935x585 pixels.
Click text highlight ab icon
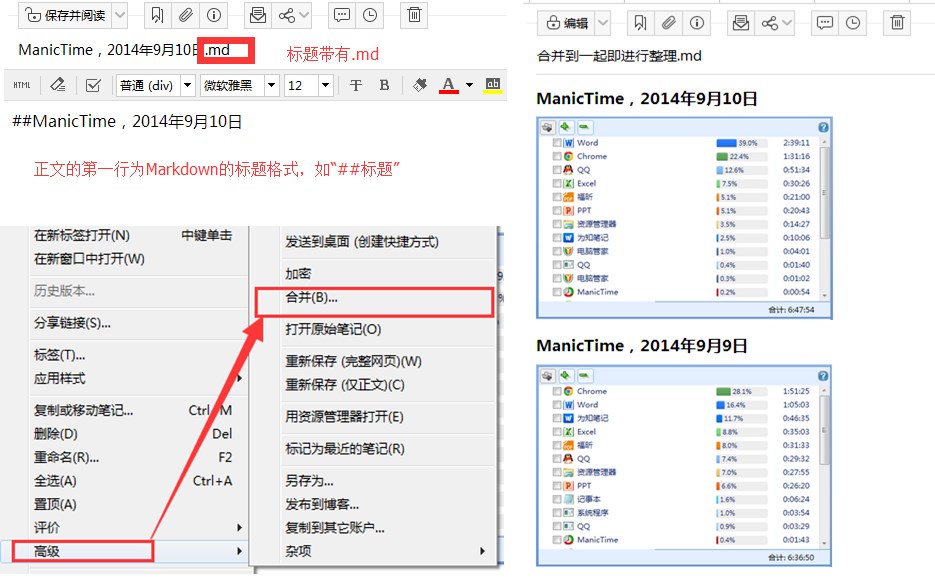[493, 85]
